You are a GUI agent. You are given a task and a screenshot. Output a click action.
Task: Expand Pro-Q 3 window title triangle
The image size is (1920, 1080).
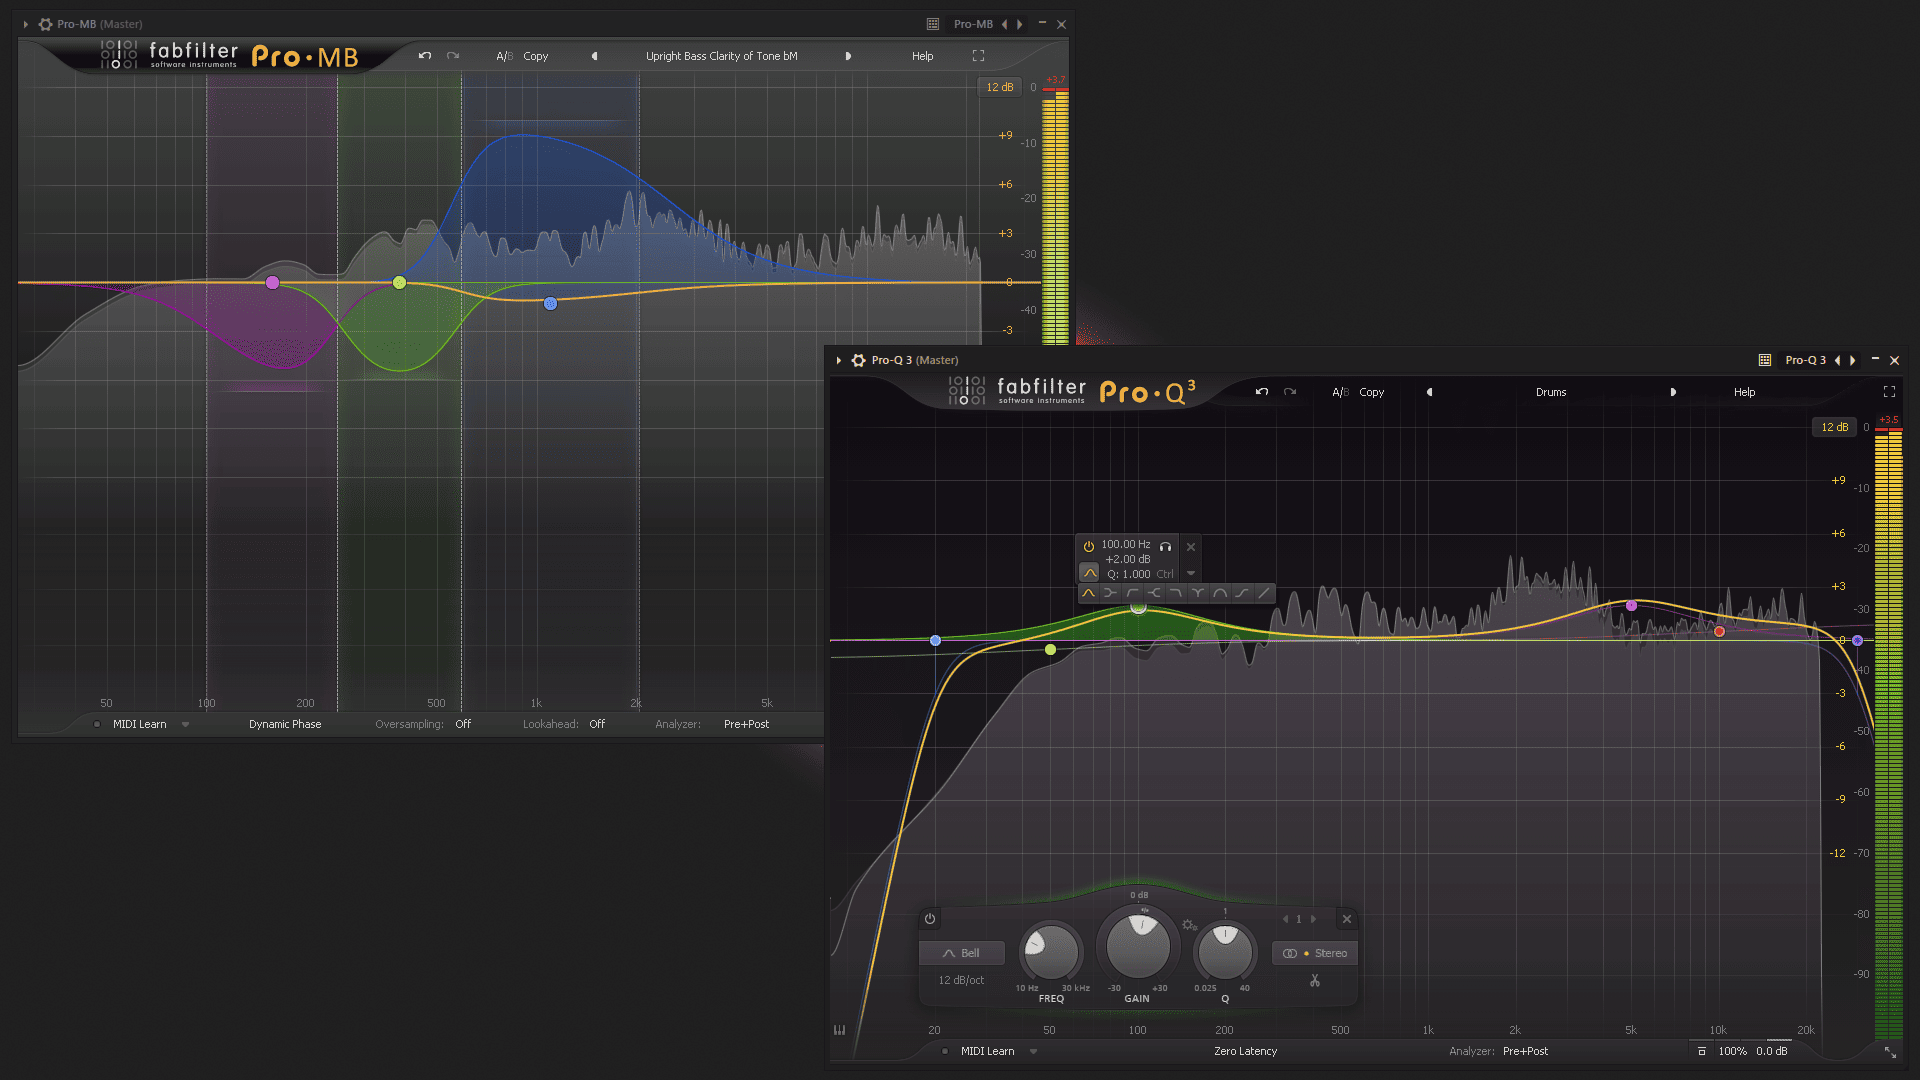coord(838,360)
